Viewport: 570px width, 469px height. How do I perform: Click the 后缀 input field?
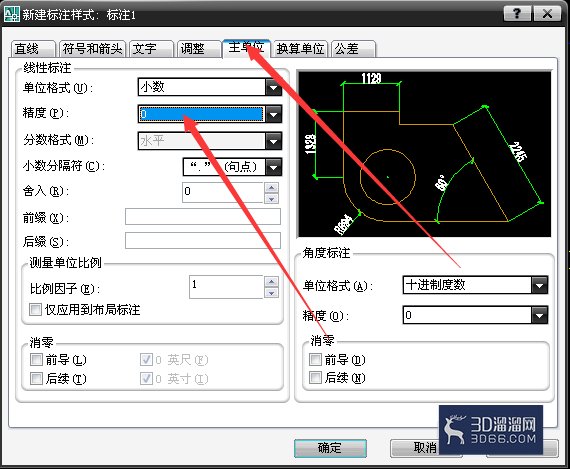click(203, 240)
